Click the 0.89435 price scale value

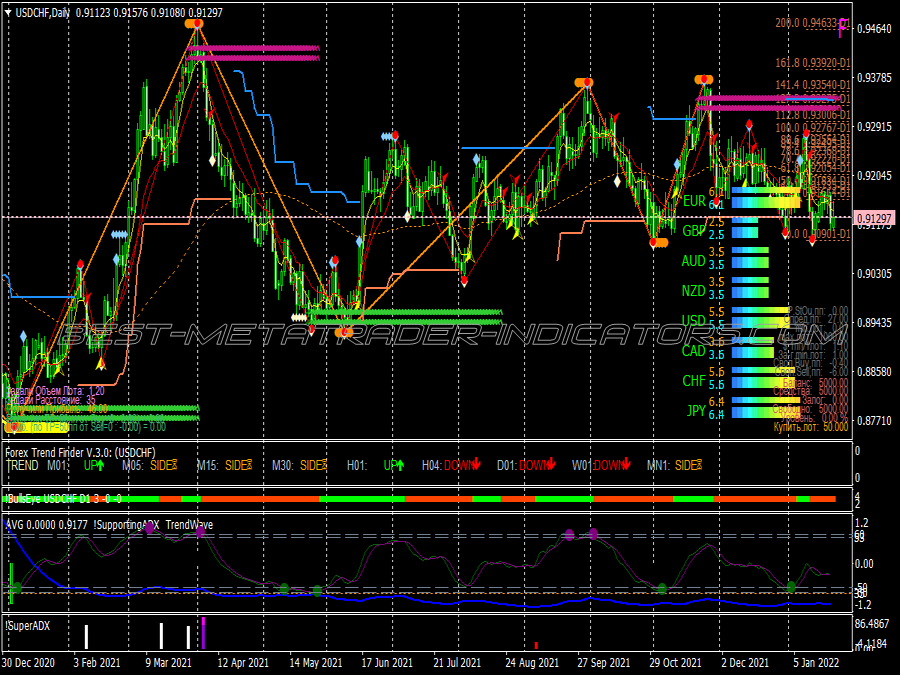[875, 323]
